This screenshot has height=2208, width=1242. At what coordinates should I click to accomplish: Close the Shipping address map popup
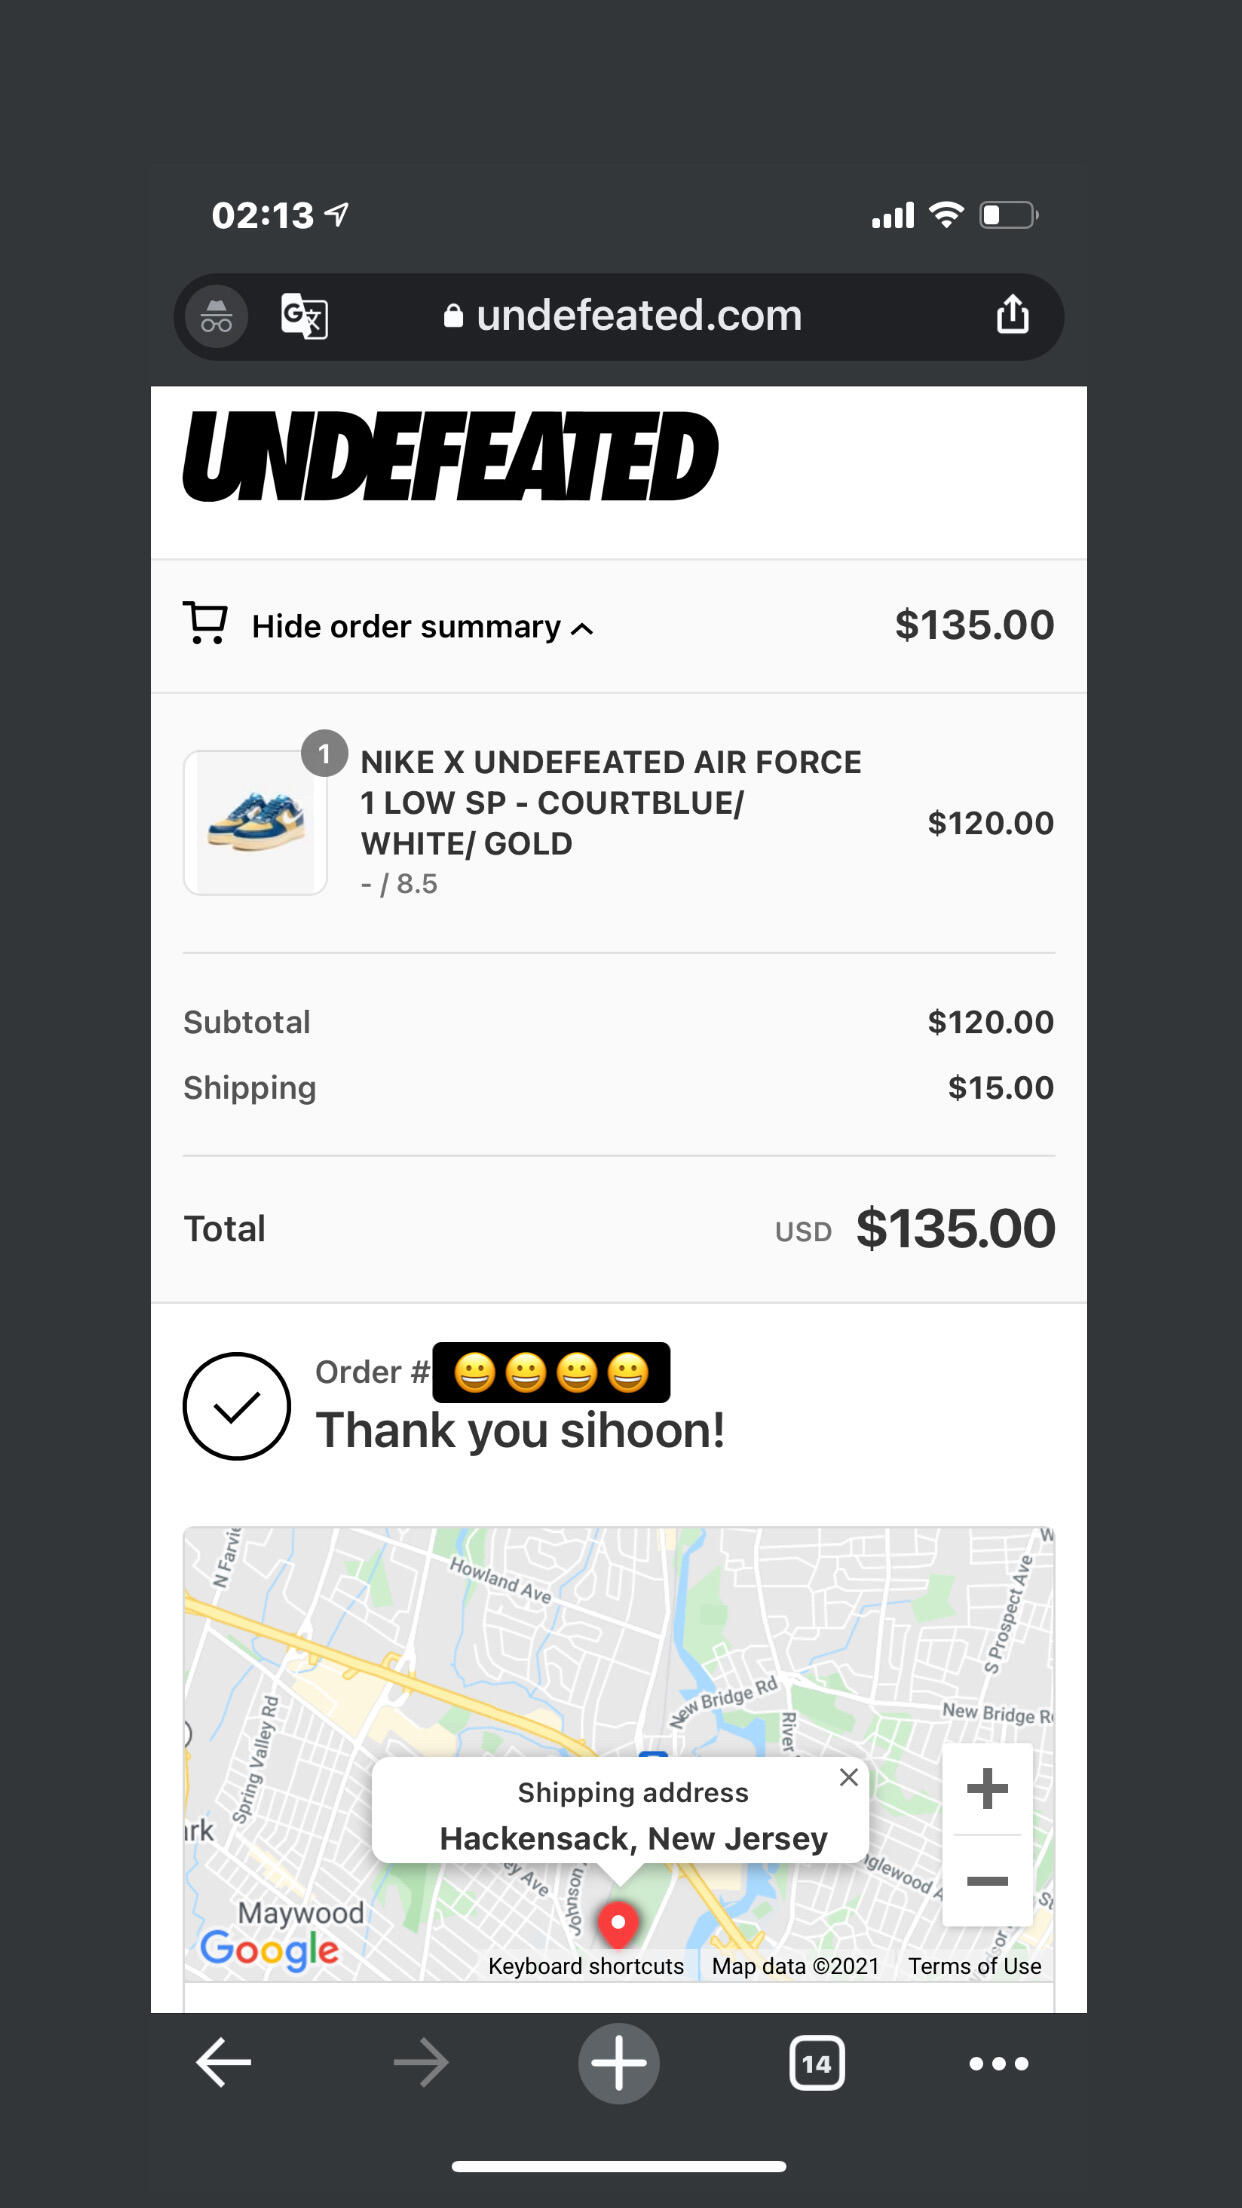pyautogui.click(x=849, y=1777)
